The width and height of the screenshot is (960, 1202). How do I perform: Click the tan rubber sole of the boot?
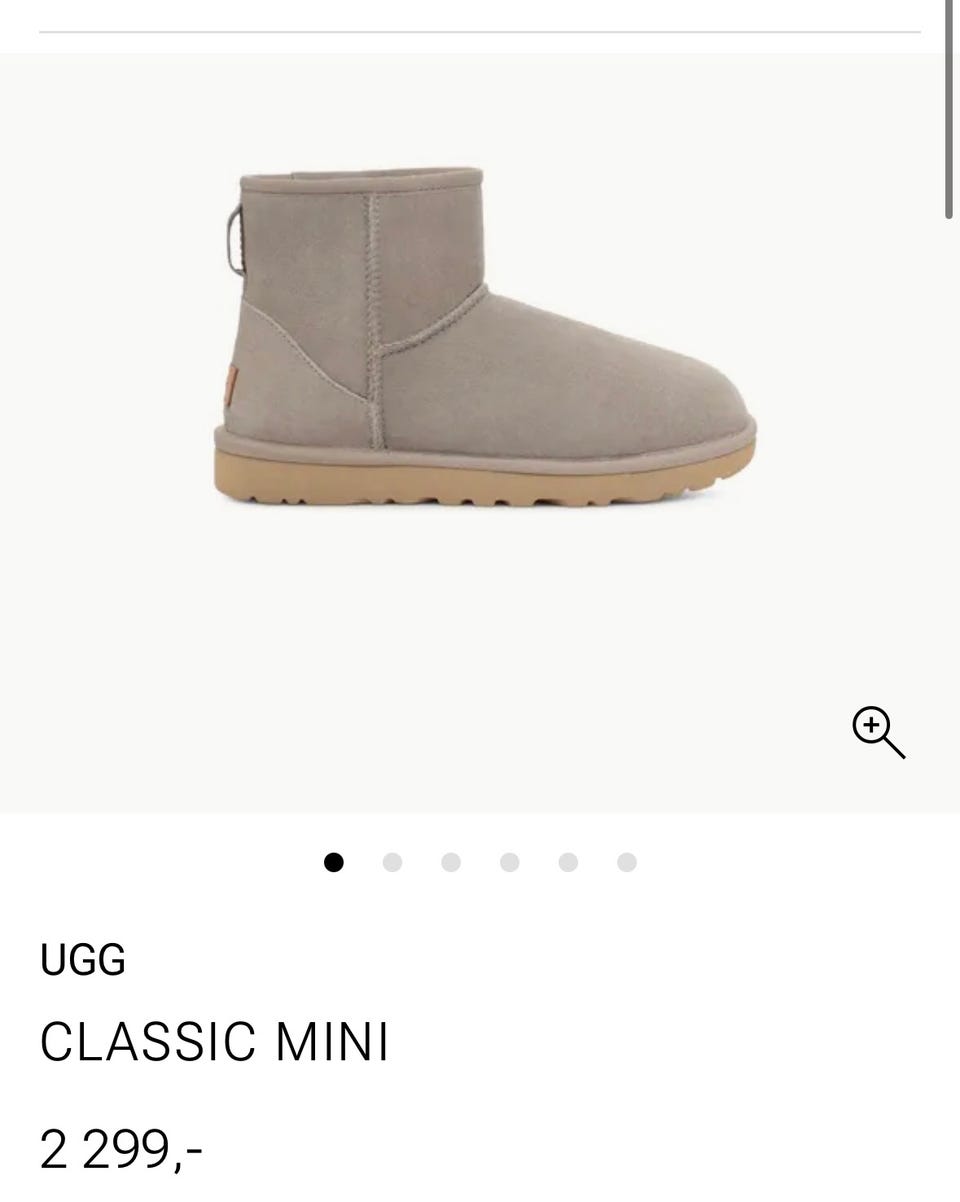tap(484, 477)
